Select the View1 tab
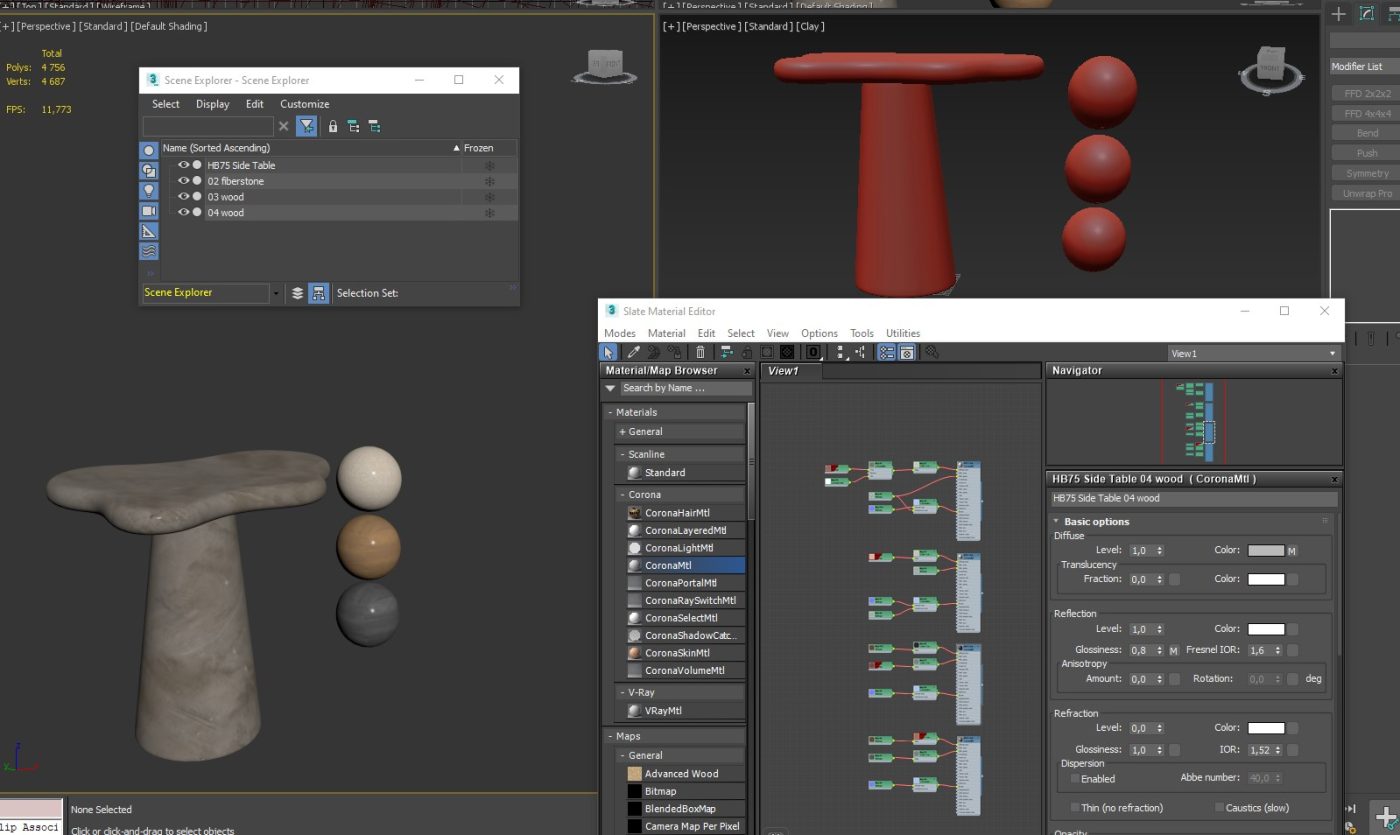This screenshot has width=1400, height=835. [791, 371]
